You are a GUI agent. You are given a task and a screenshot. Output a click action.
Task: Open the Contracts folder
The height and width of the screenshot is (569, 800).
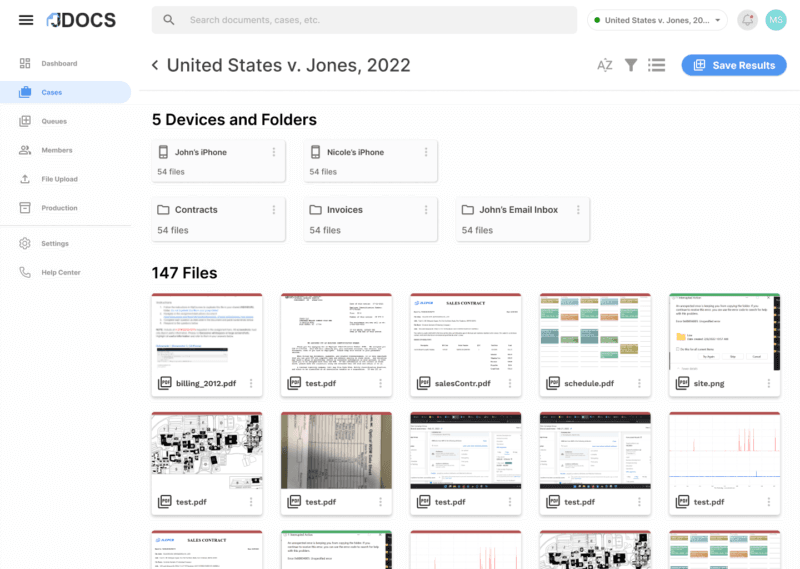click(x=218, y=219)
